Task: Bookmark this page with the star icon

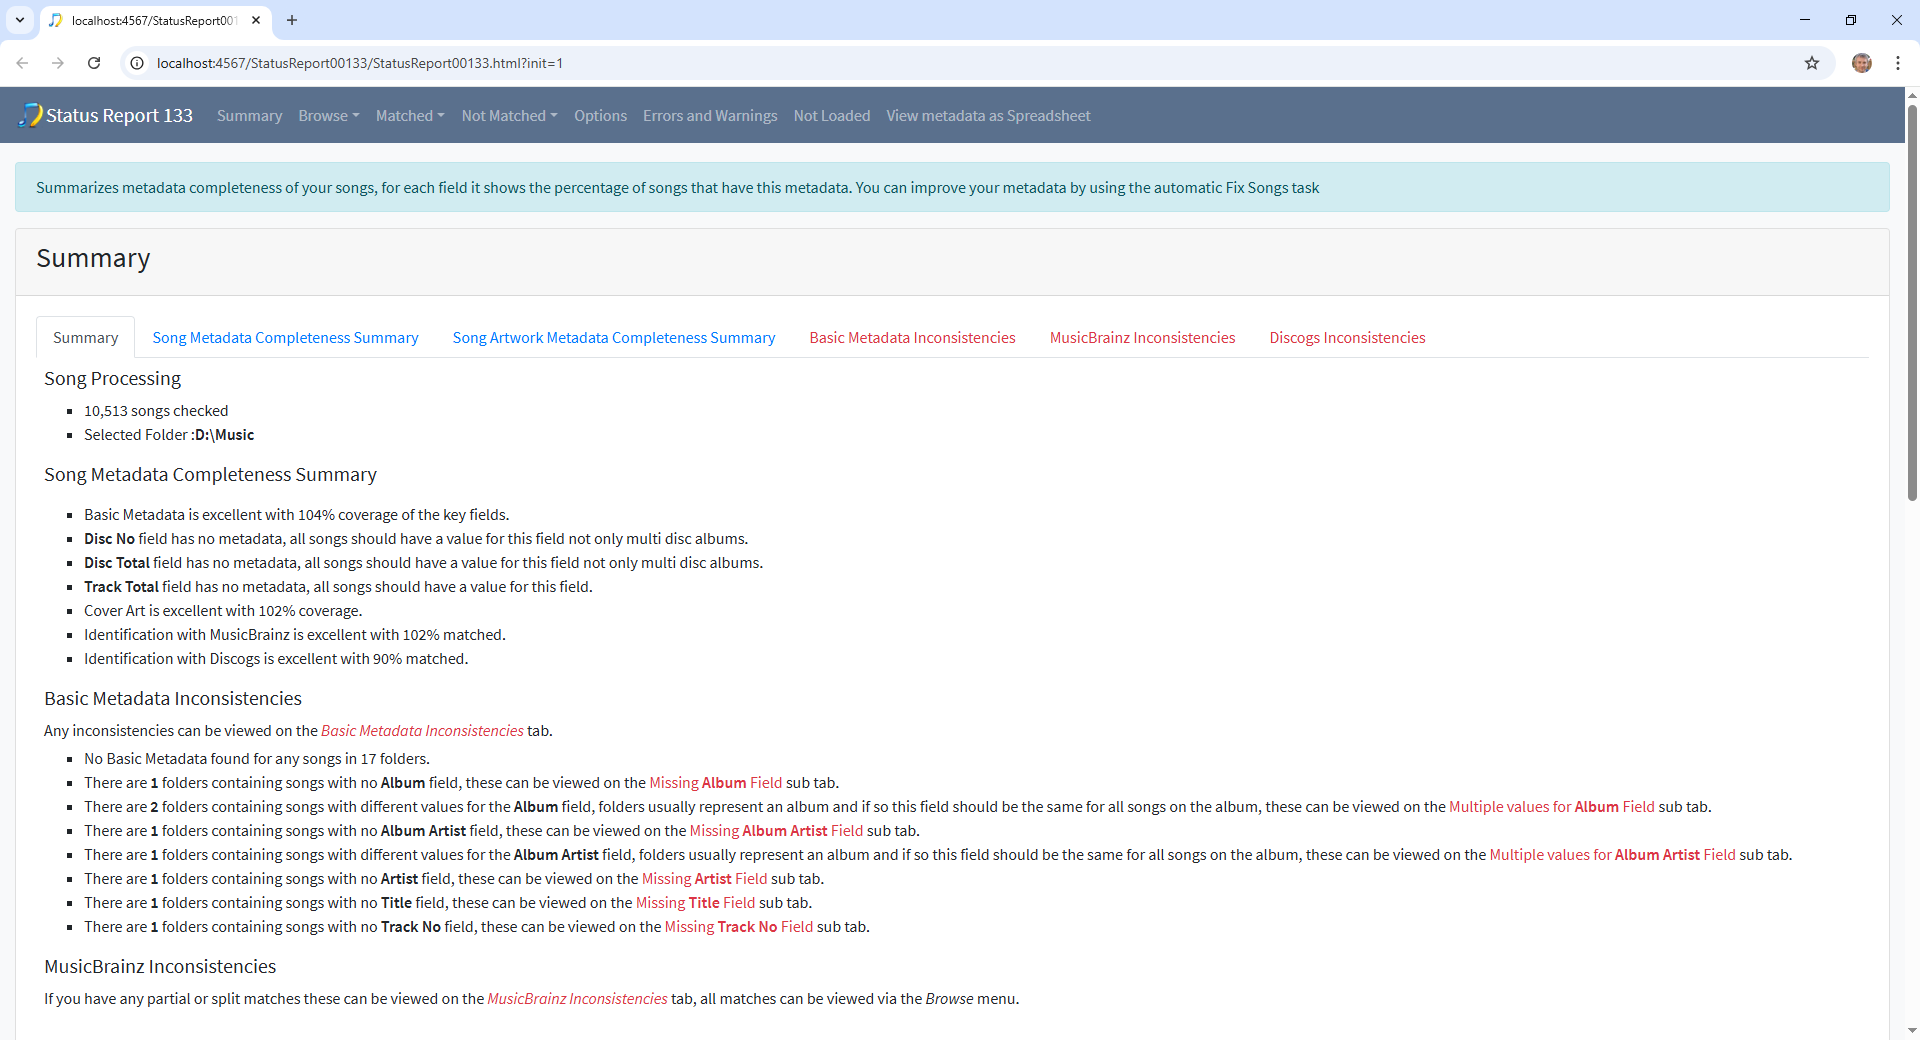Action: point(1811,63)
